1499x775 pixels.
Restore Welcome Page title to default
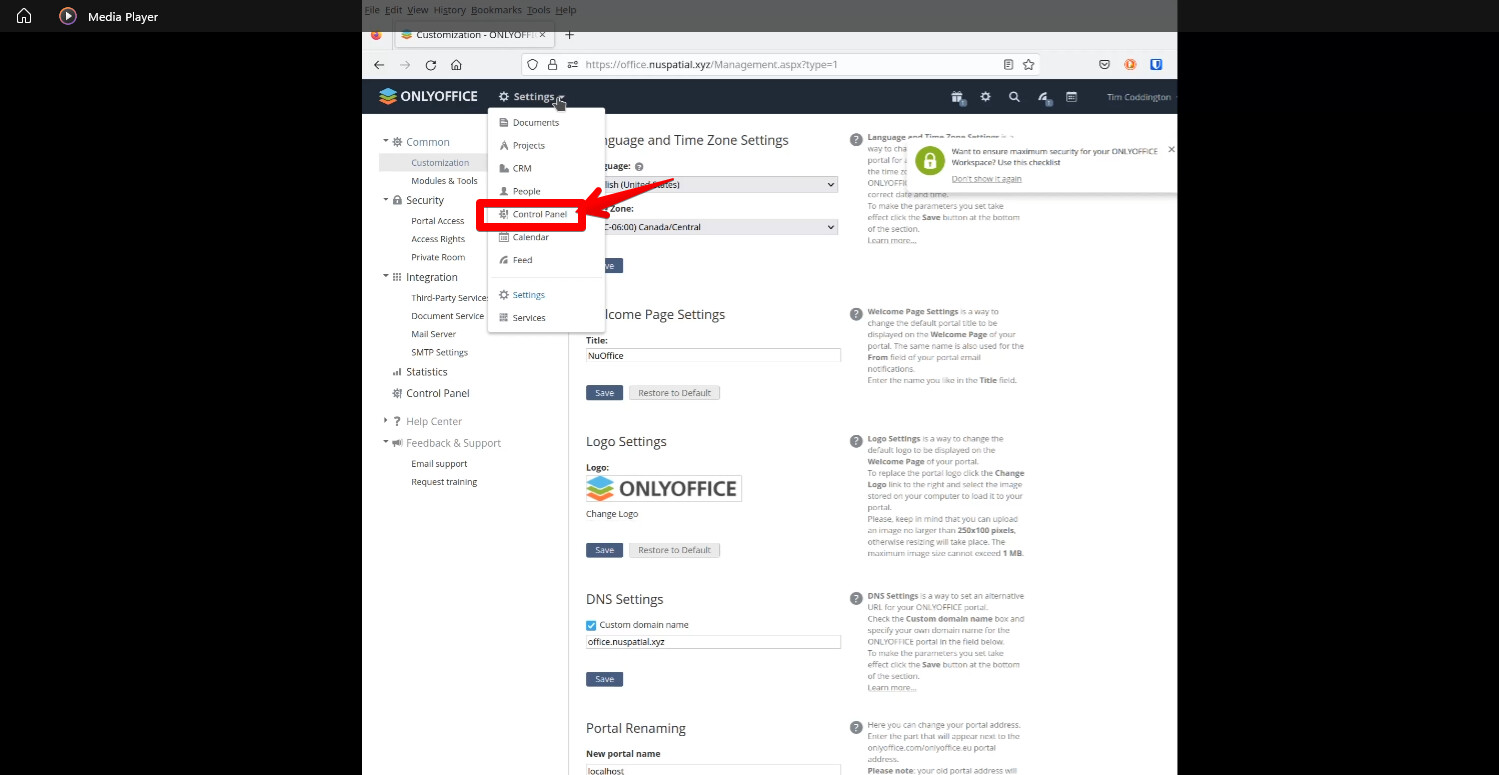point(674,393)
